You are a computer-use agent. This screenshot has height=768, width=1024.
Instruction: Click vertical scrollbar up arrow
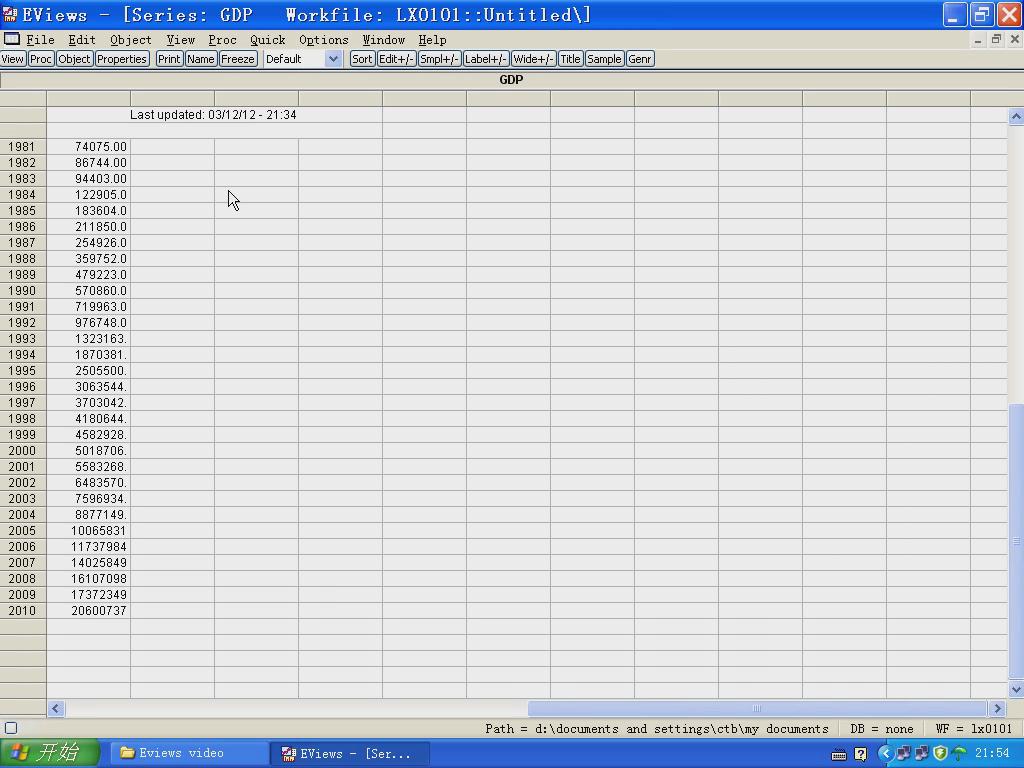pyautogui.click(x=1016, y=117)
